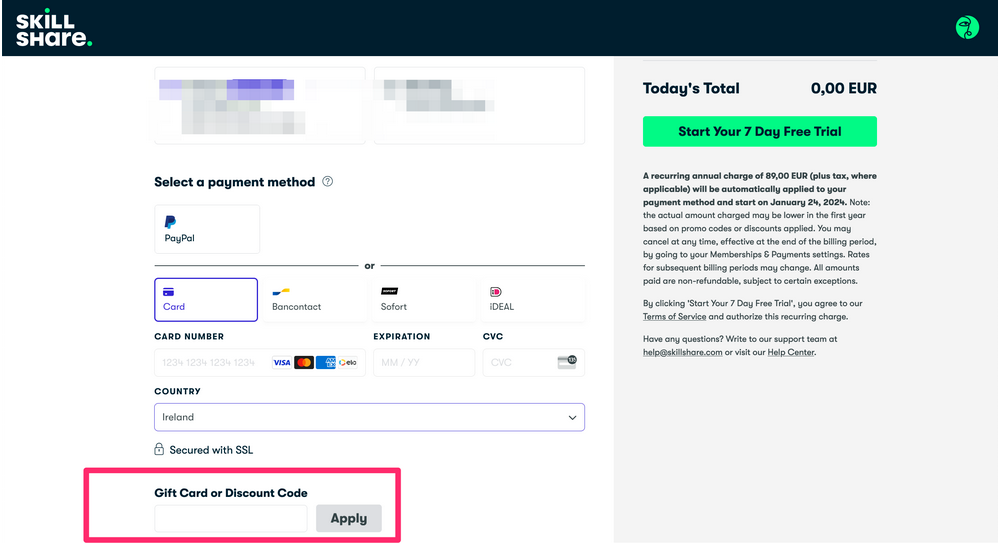The height and width of the screenshot is (543, 998).
Task: Choose the PayPal payment option
Action: (207, 229)
